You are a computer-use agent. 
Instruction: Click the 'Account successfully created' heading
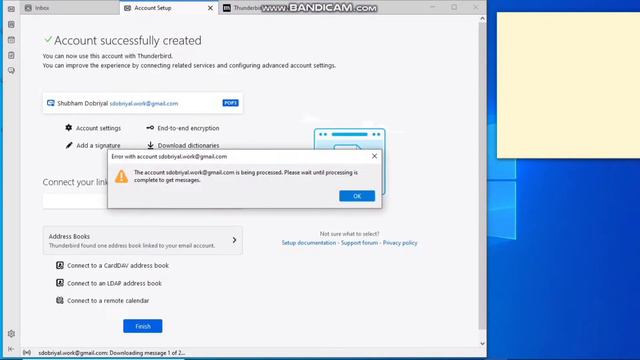(128, 40)
